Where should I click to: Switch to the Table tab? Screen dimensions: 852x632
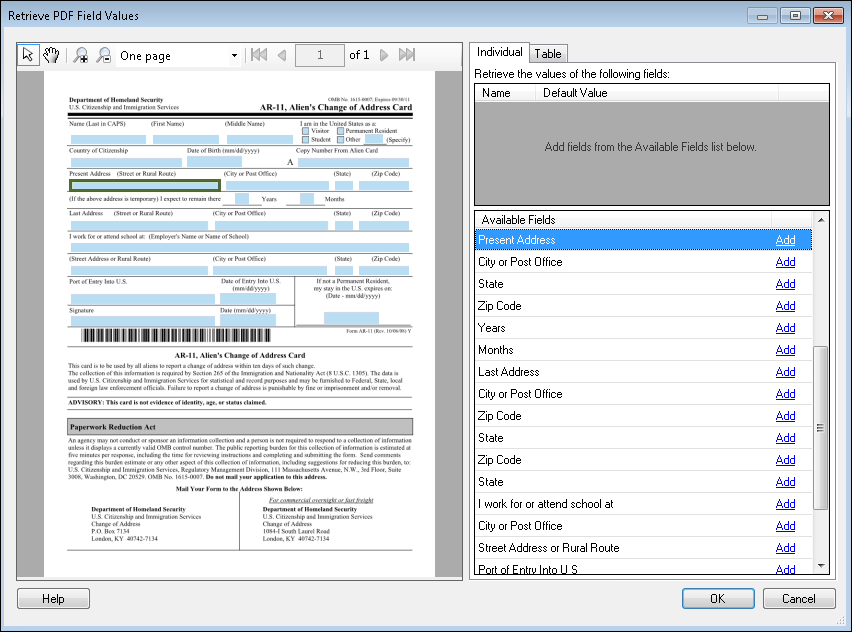pyautogui.click(x=548, y=53)
